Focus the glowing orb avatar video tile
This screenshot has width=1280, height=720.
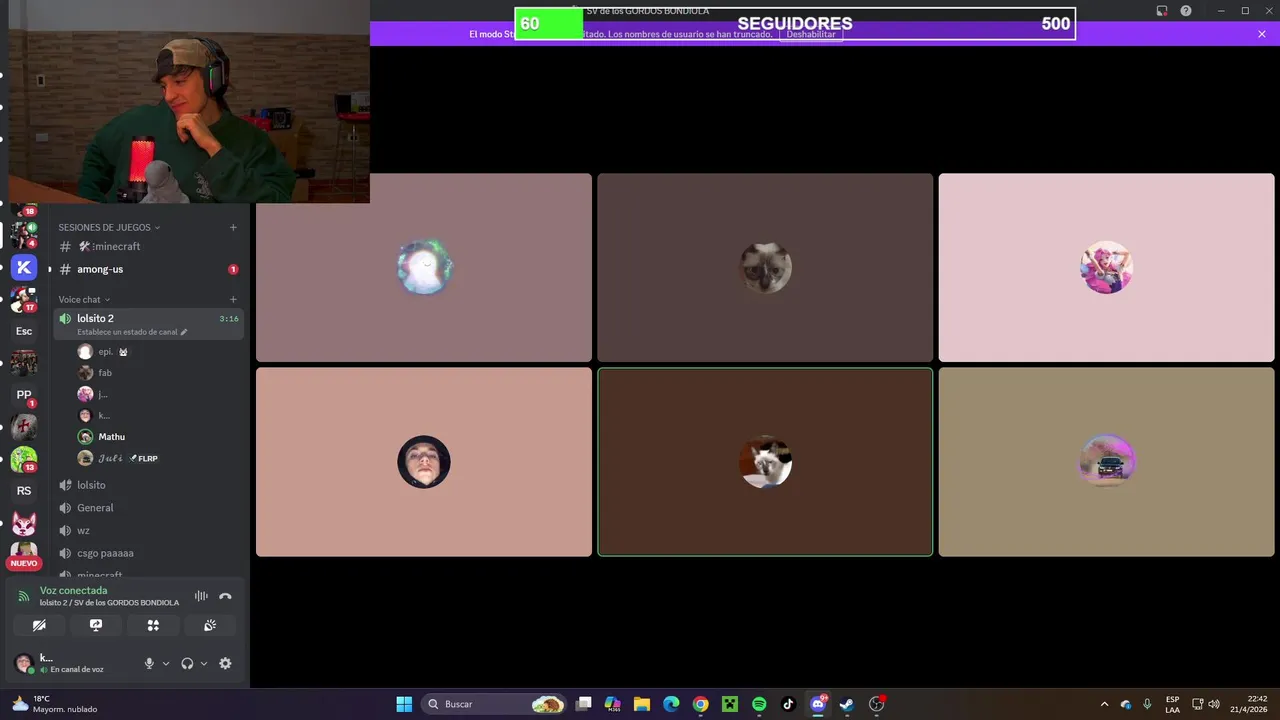tap(424, 268)
